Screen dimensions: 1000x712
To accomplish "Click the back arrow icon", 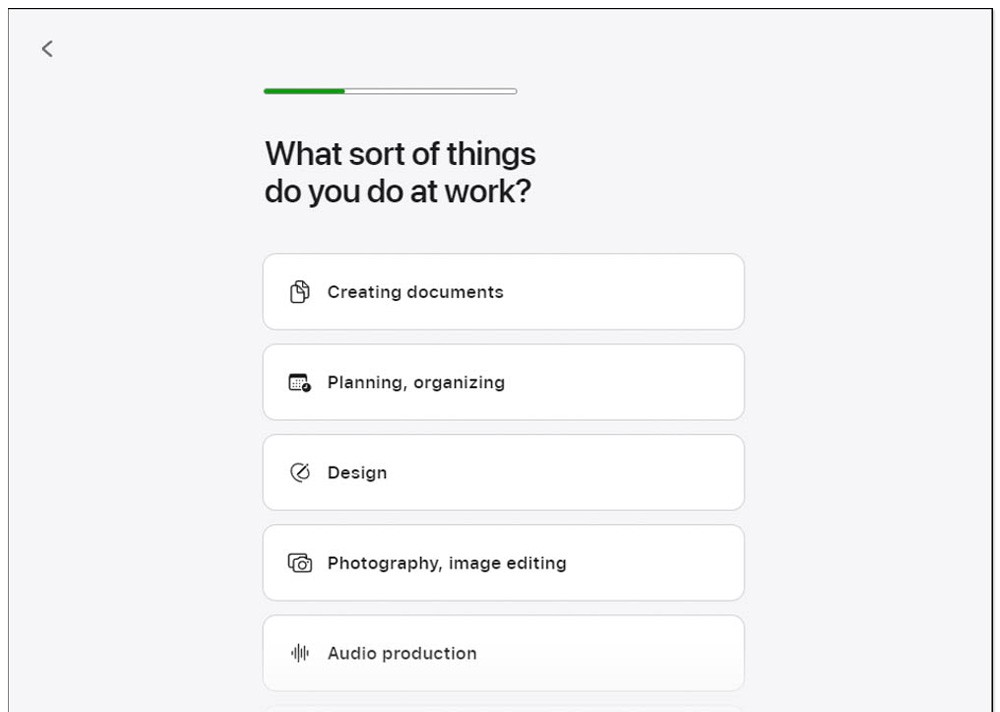I will tap(47, 48).
